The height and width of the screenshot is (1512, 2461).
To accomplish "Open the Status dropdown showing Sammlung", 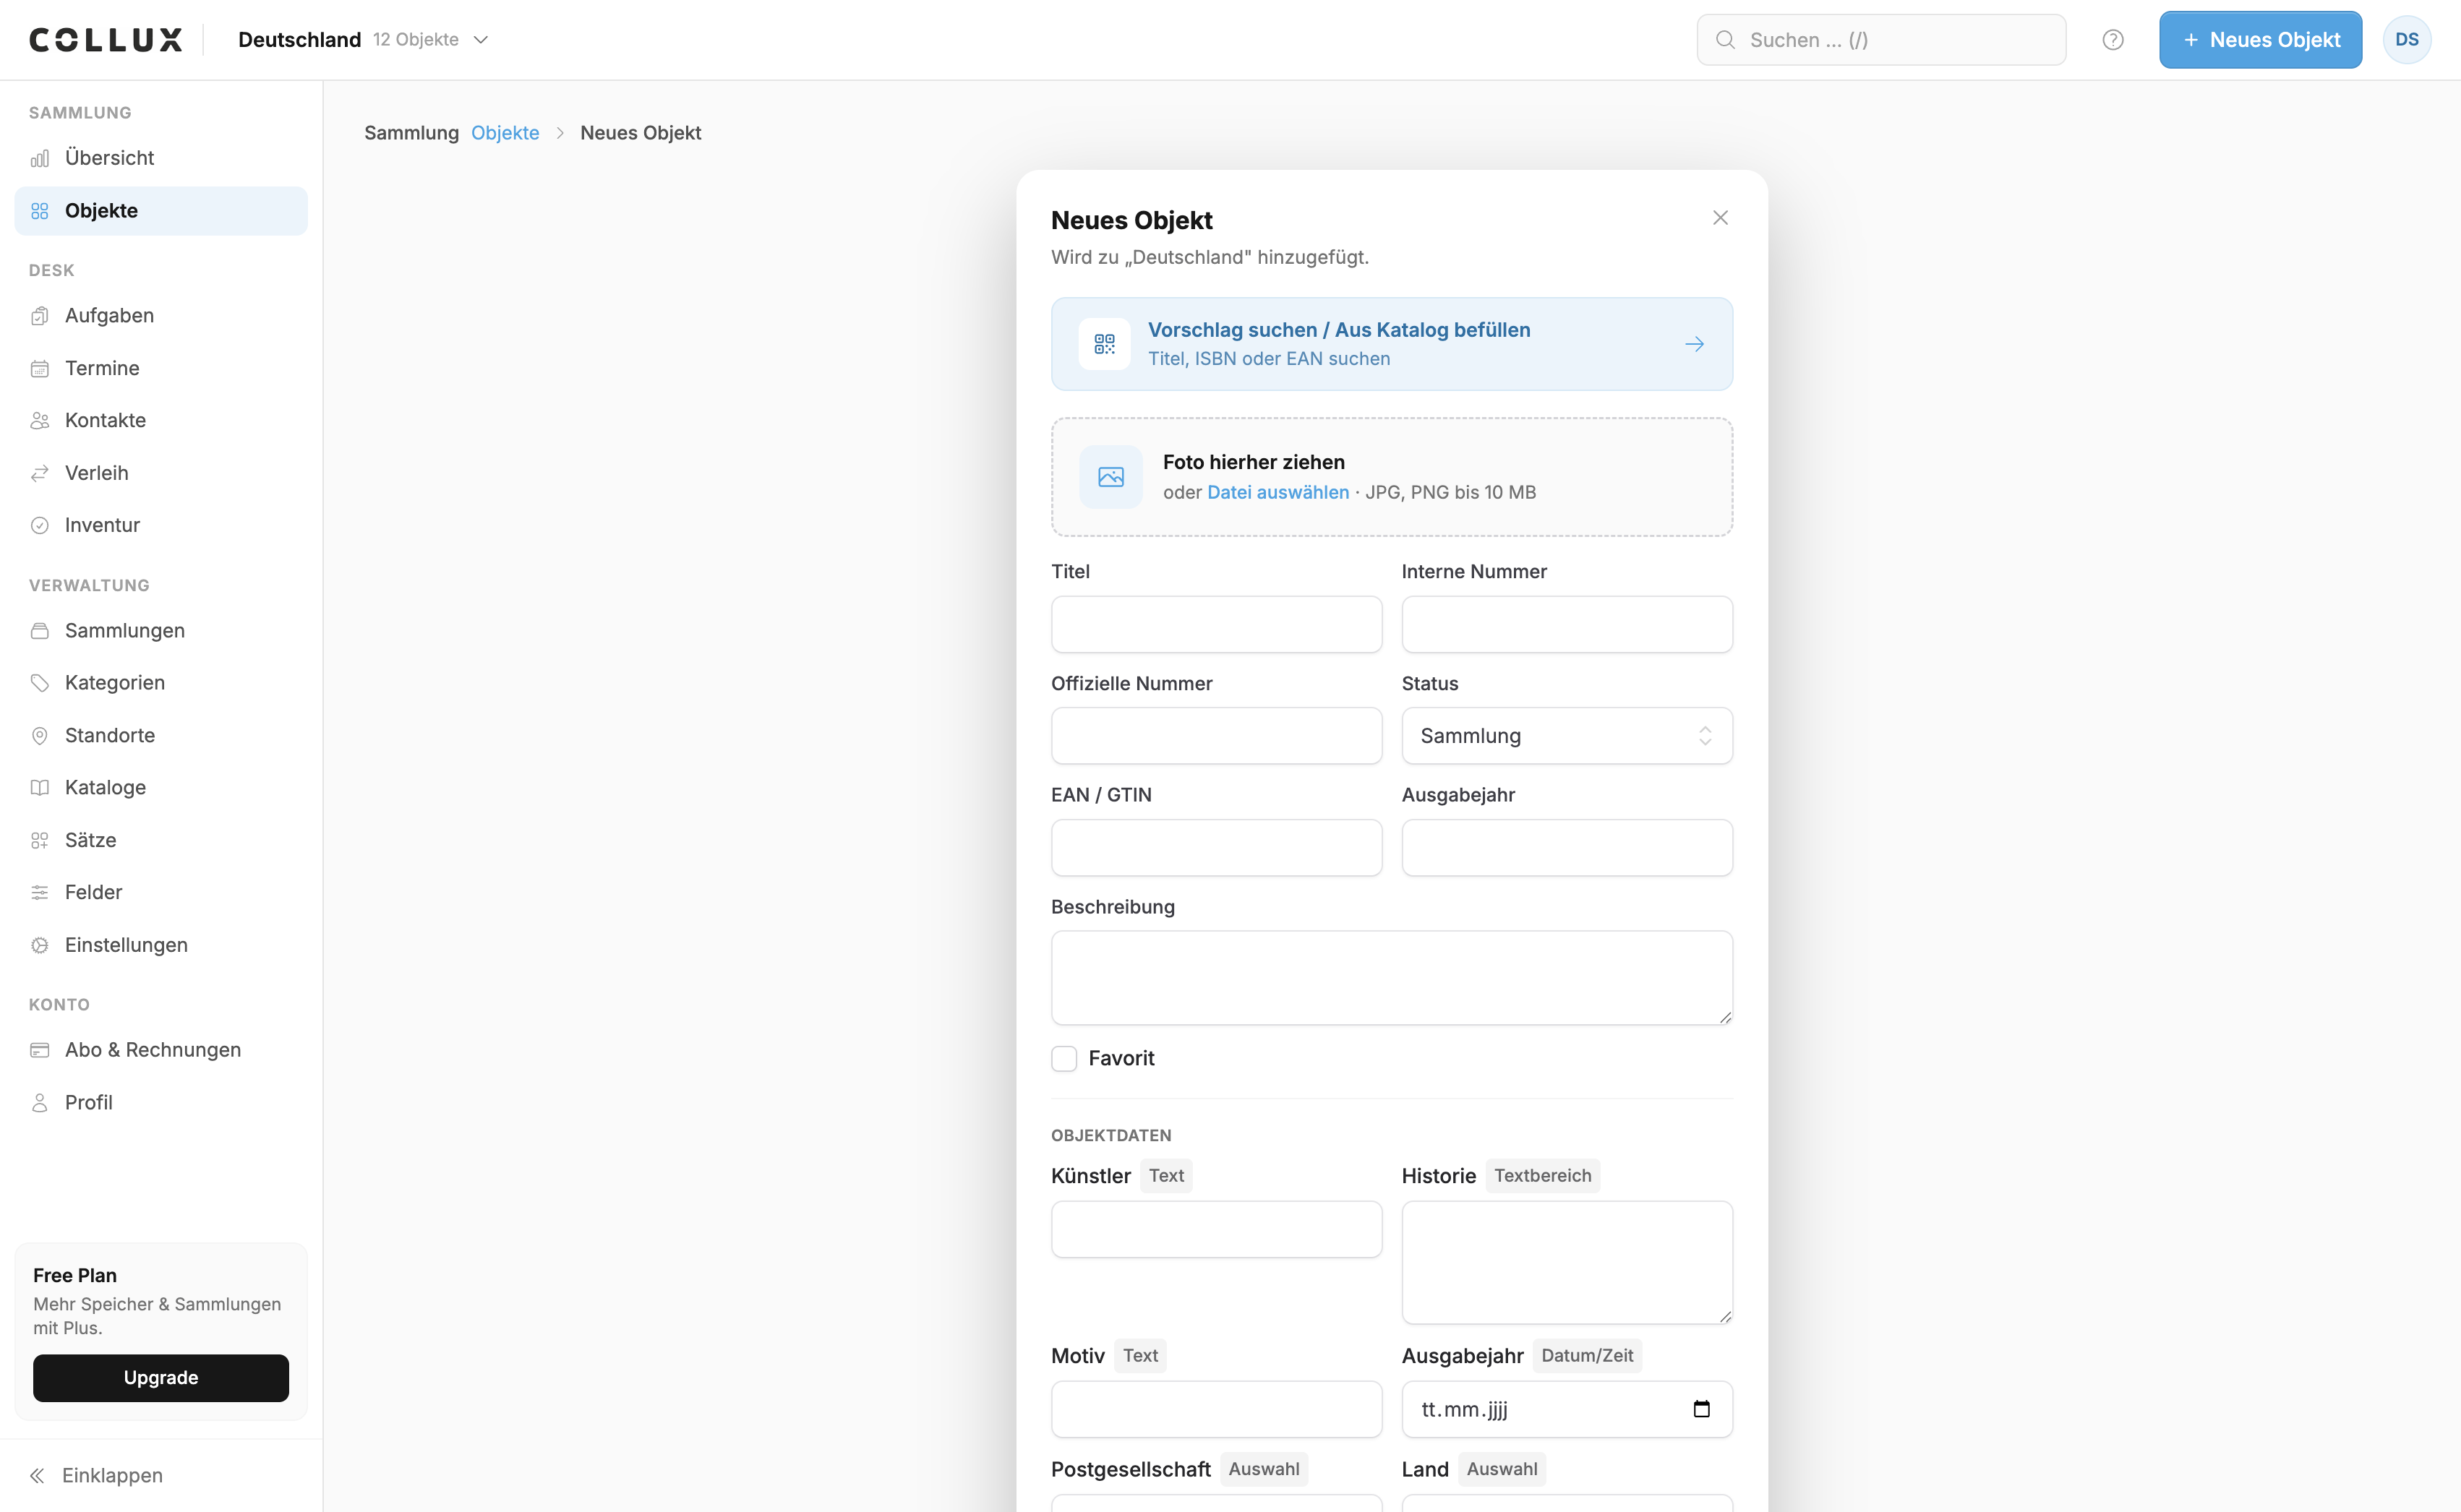I will 1566,736.
